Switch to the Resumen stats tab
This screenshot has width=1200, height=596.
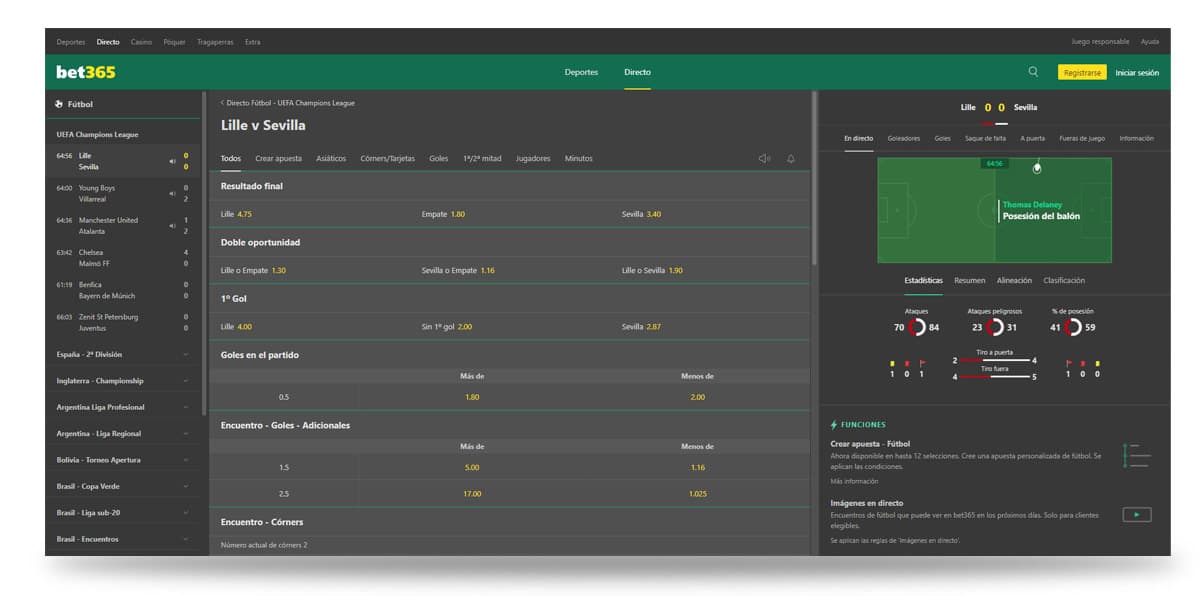click(969, 280)
